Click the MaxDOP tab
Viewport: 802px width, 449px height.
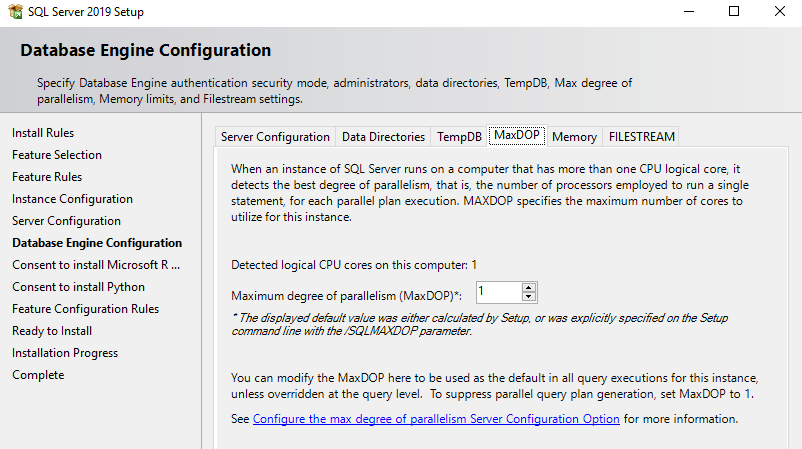[517, 136]
